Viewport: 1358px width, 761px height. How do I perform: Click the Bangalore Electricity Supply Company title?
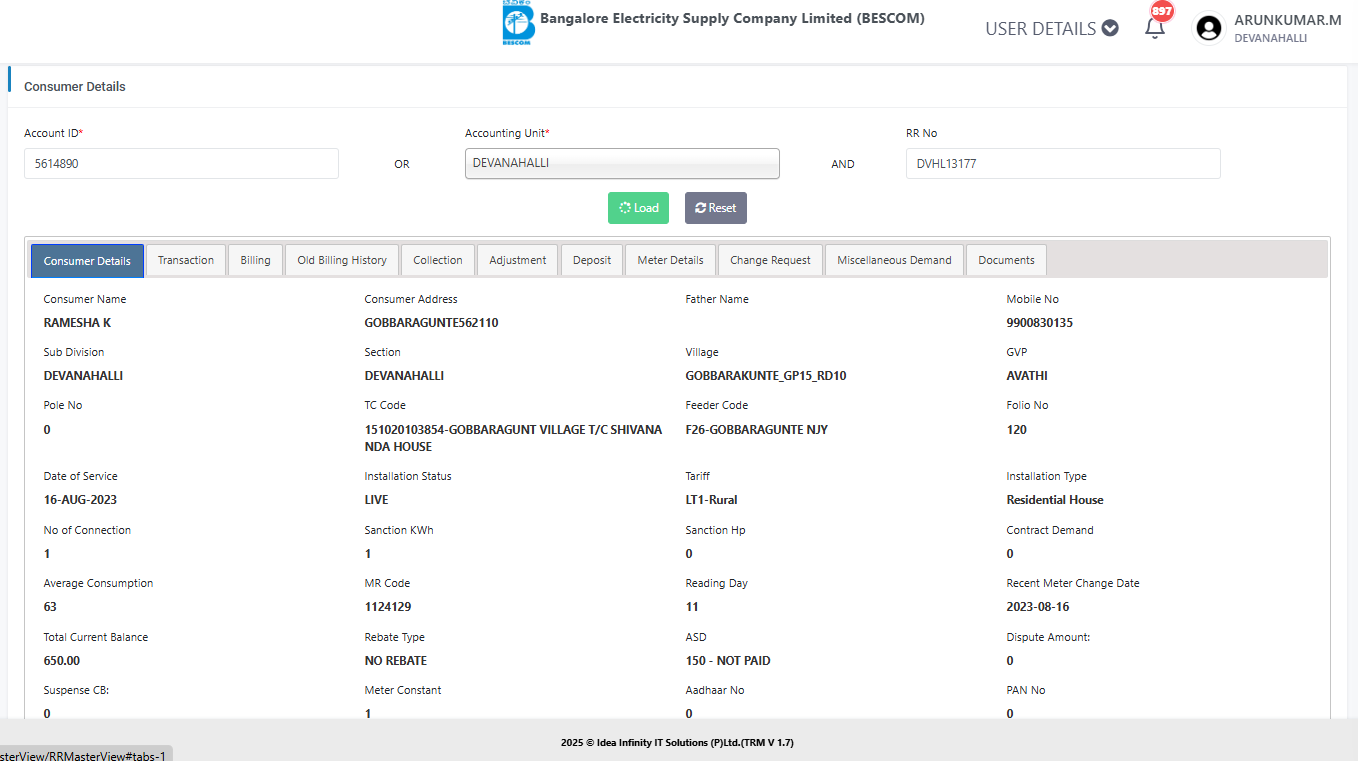tap(732, 18)
